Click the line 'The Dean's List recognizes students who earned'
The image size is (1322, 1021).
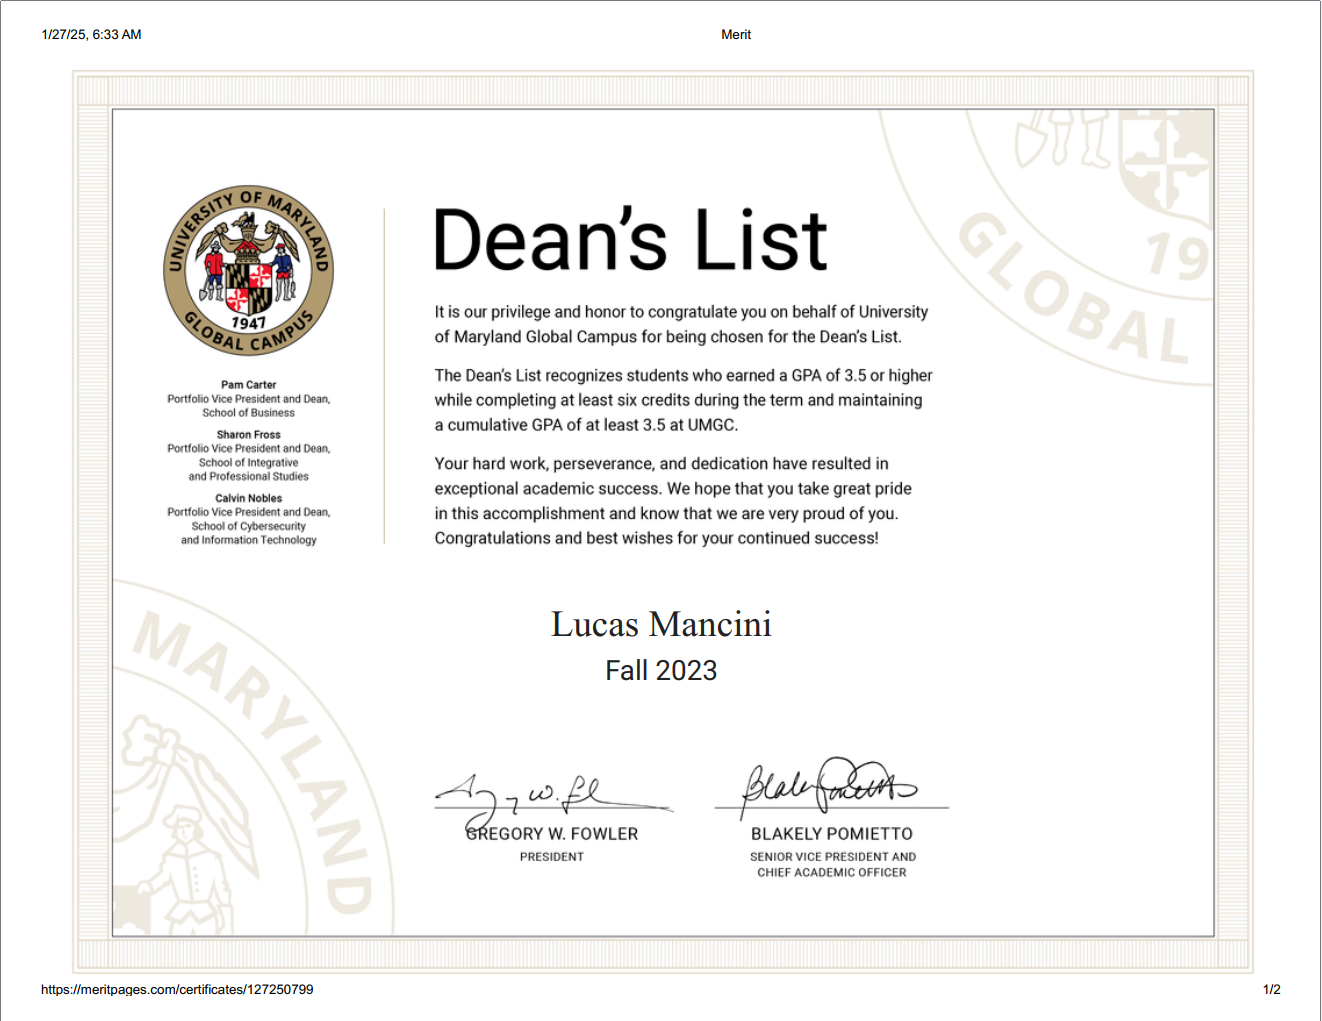point(683,376)
